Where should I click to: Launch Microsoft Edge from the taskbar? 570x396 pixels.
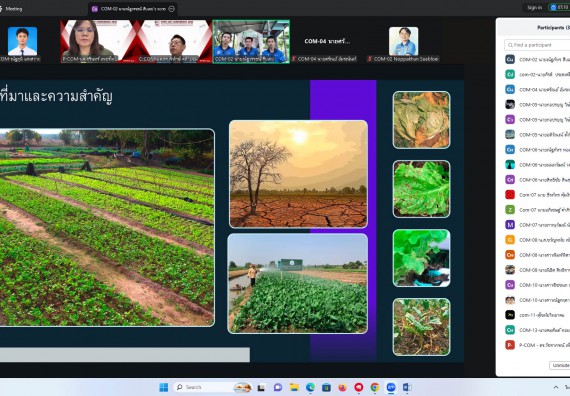coord(310,388)
